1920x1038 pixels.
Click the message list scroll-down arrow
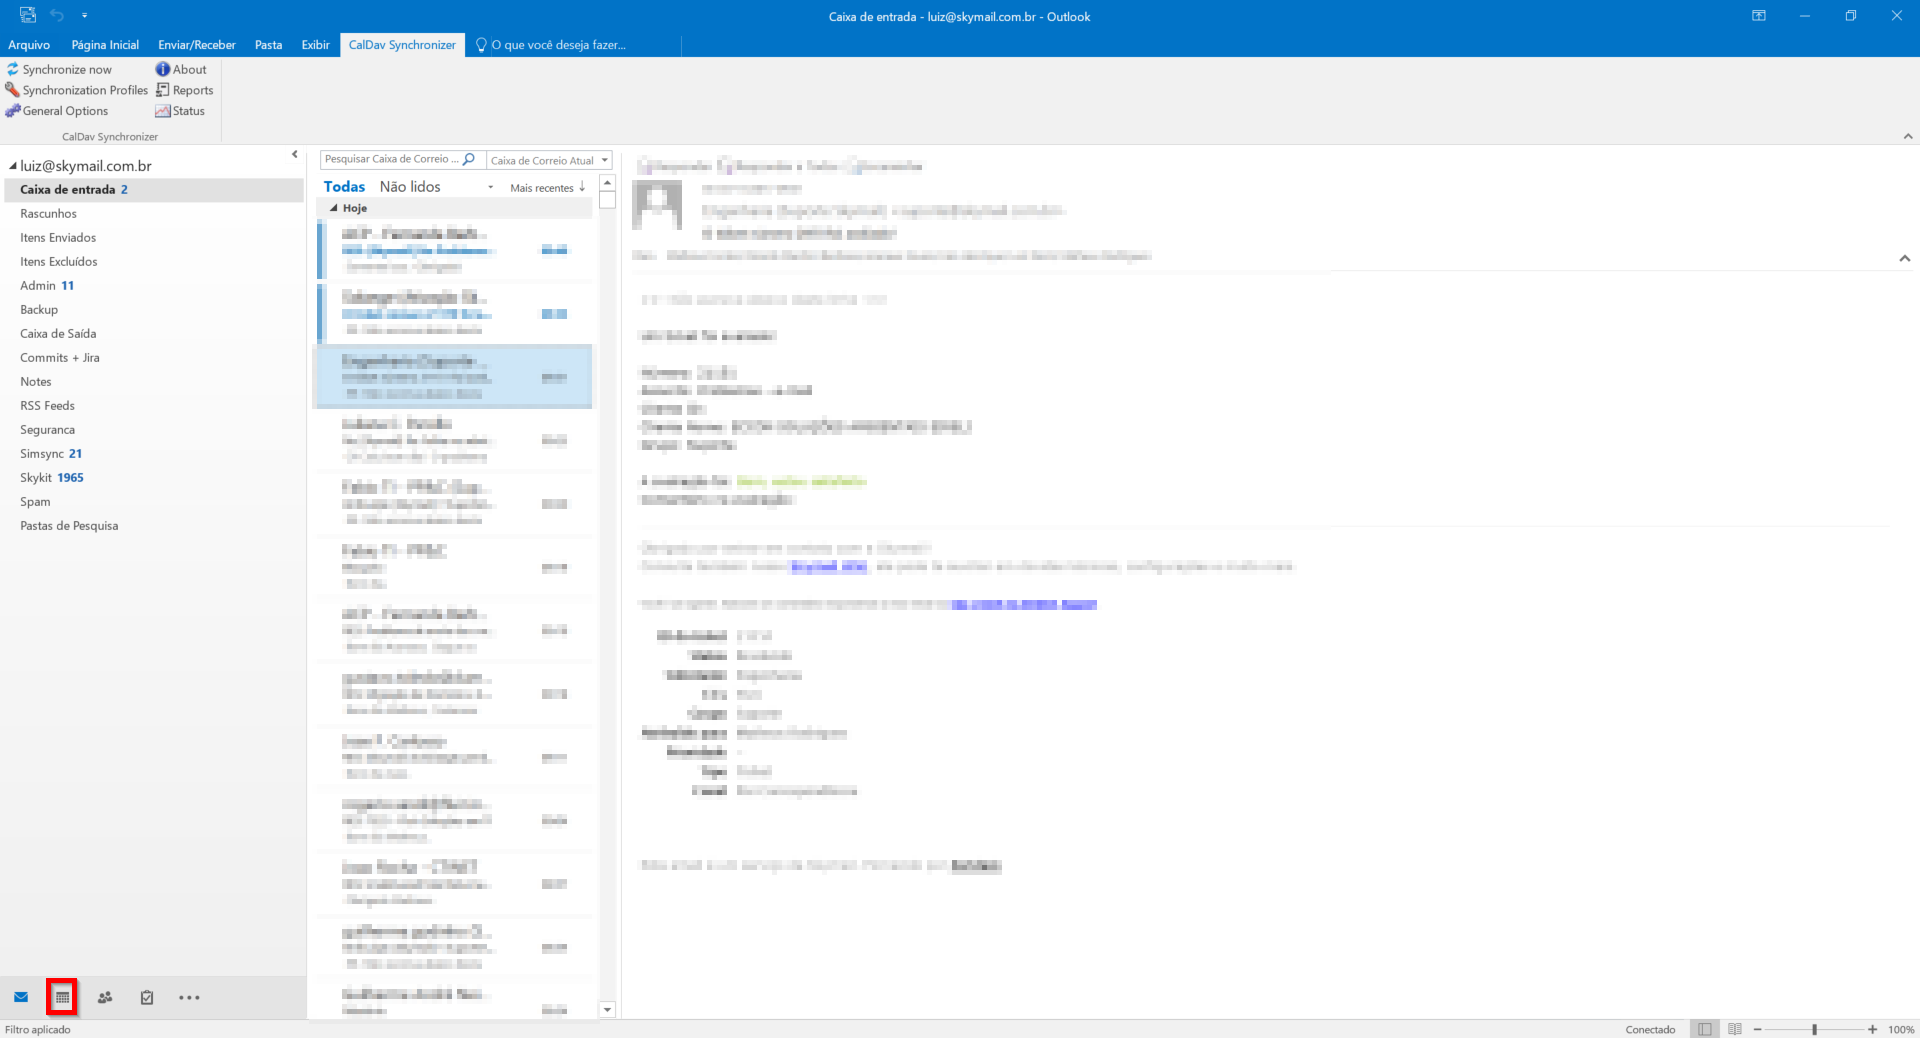[607, 1010]
